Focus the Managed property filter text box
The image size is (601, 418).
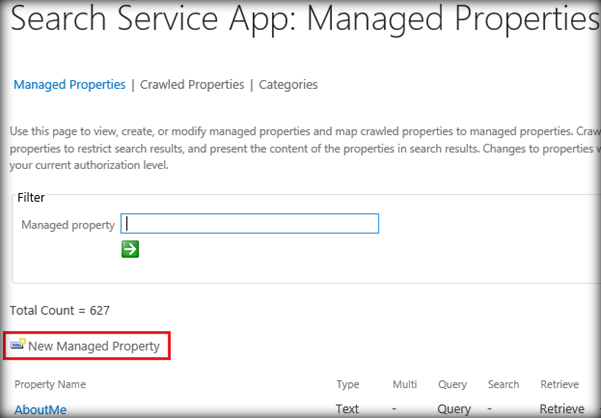click(249, 224)
